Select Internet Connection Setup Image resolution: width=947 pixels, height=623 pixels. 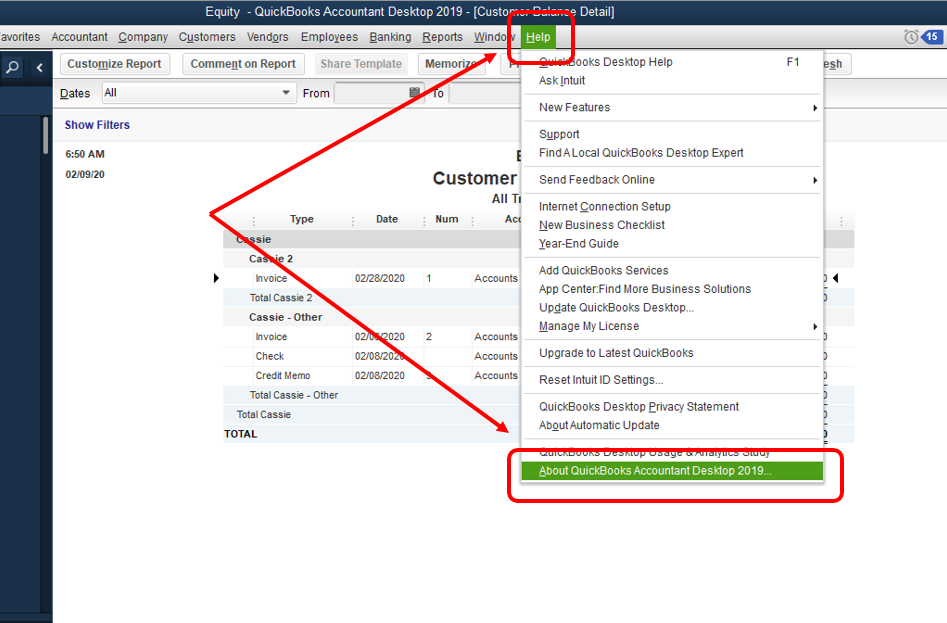672,206
